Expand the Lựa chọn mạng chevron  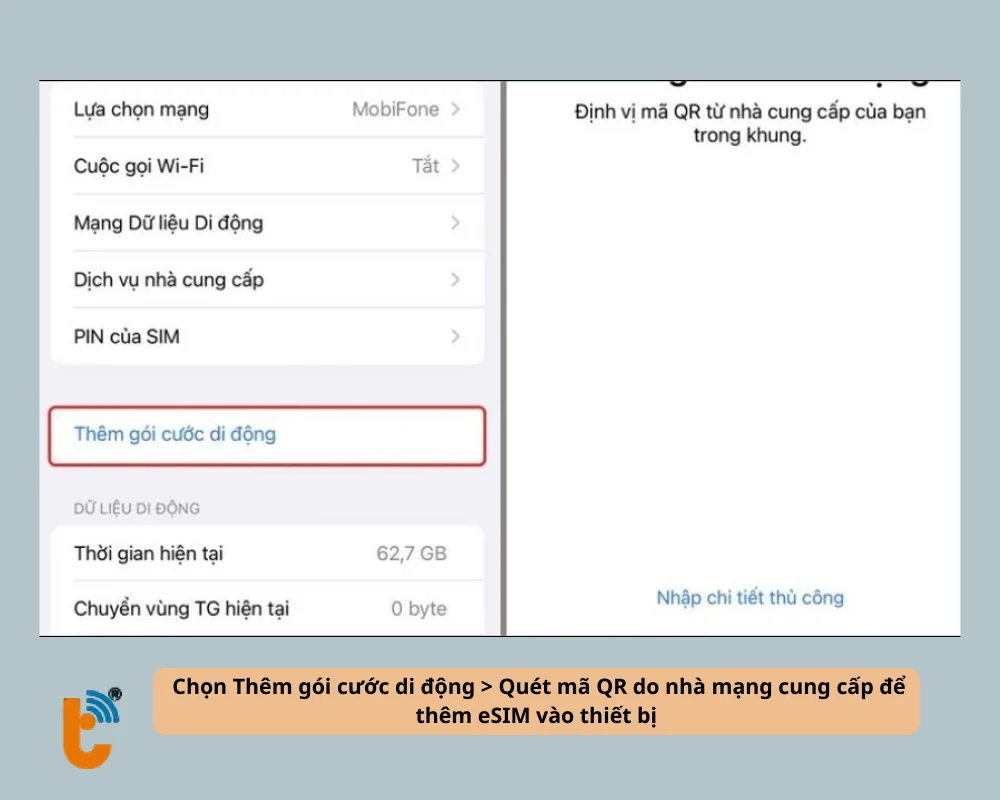click(457, 109)
